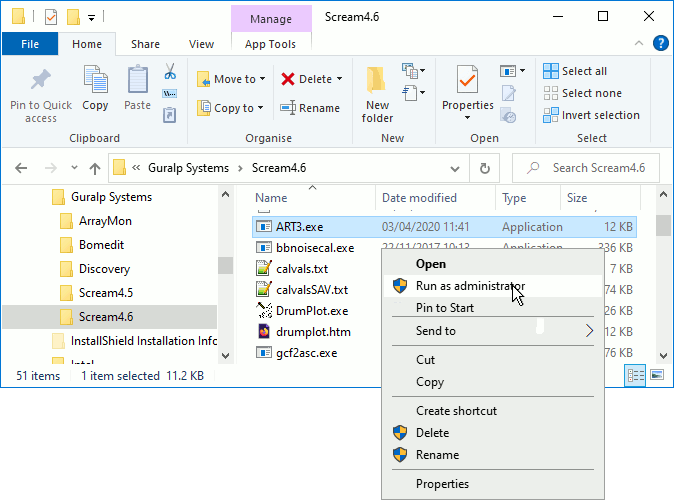Image resolution: width=674 pixels, height=500 pixels.
Task: Click the DrumPlot.exe file icon
Action: 264,310
